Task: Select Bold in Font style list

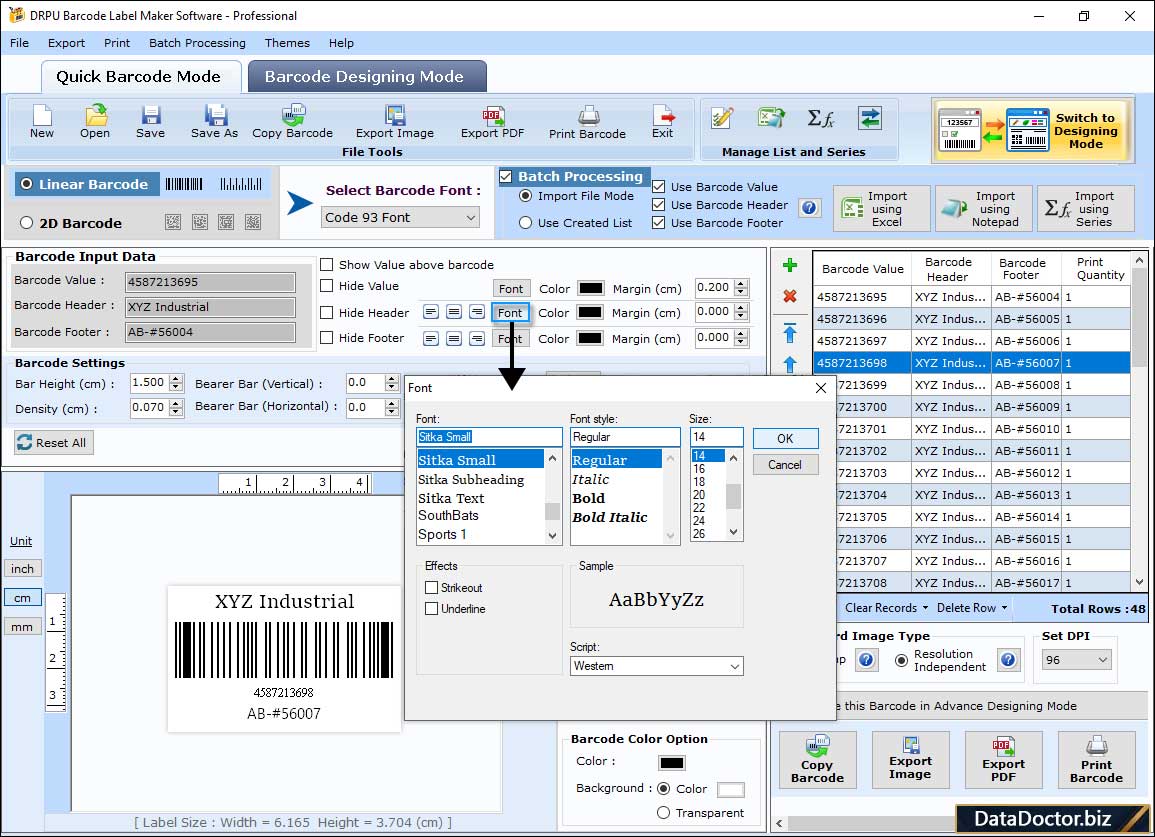Action: [589, 499]
